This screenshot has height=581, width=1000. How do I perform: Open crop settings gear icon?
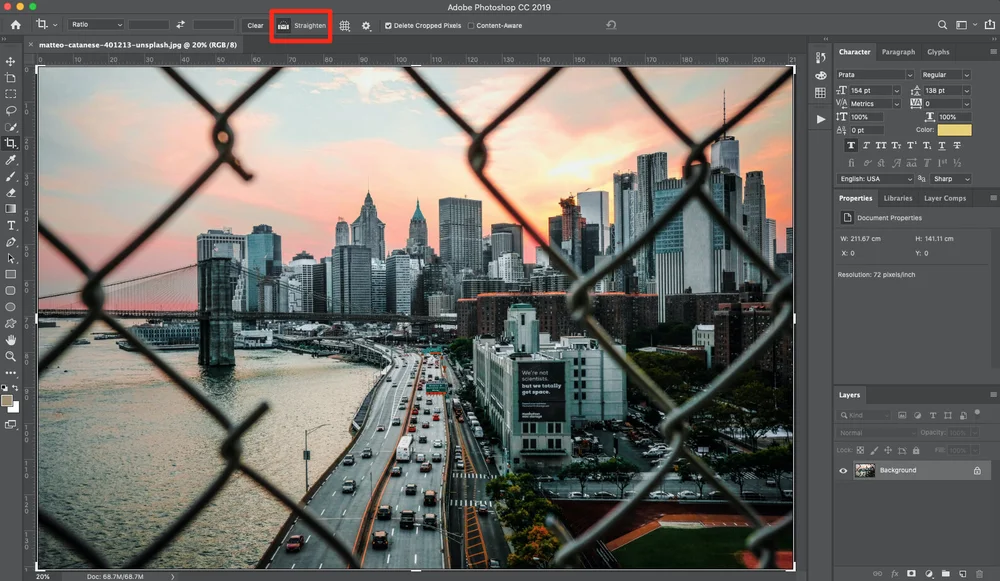(x=366, y=26)
